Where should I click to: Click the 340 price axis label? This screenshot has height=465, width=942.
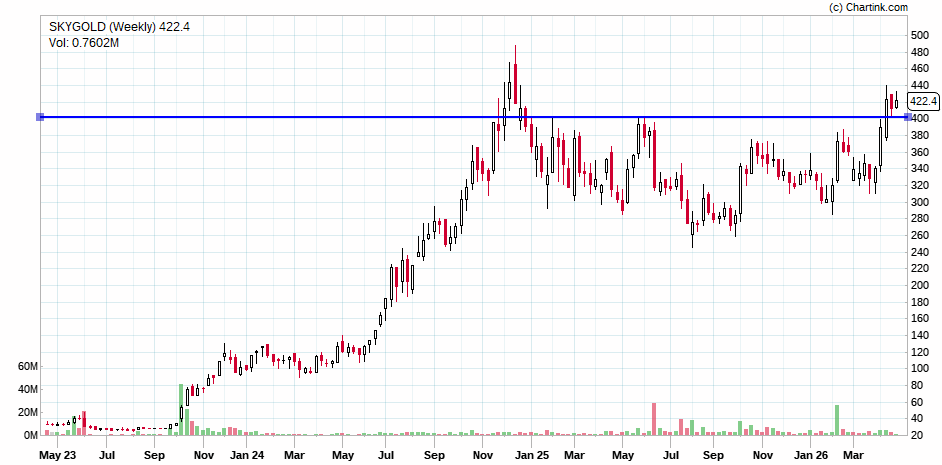920,169
